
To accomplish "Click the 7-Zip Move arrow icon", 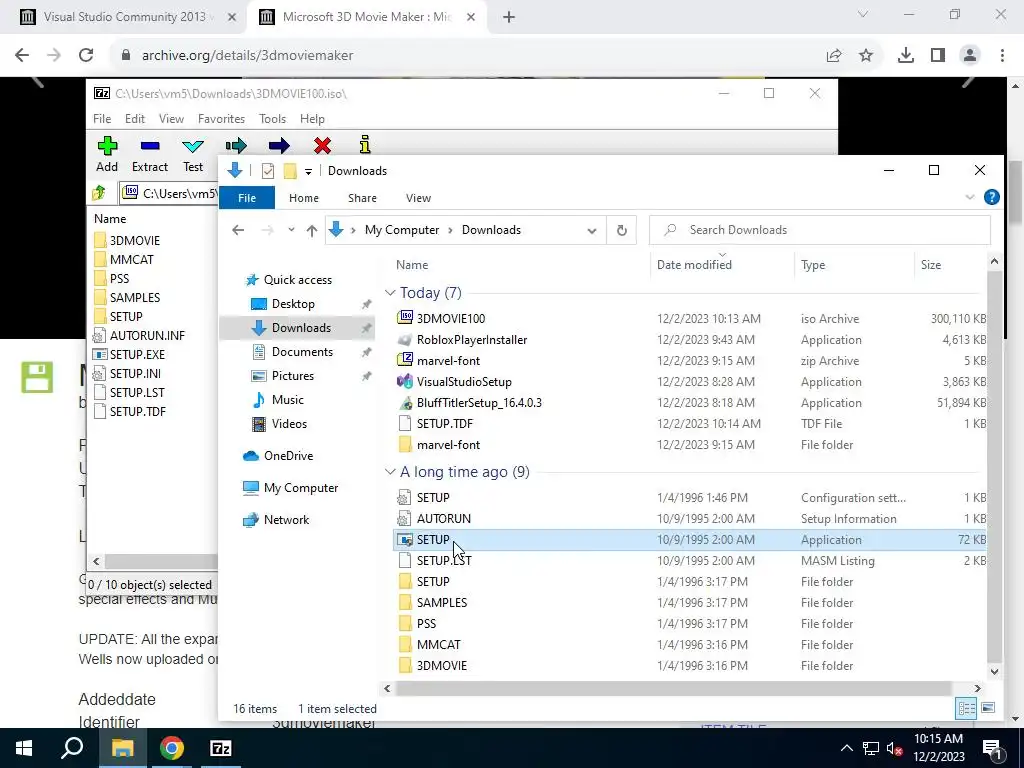I will (279, 145).
